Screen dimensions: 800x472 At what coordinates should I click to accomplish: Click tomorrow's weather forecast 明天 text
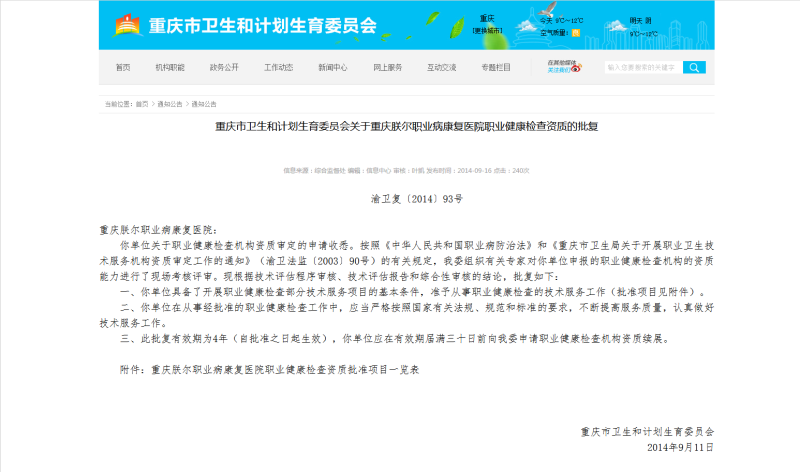click(x=636, y=20)
